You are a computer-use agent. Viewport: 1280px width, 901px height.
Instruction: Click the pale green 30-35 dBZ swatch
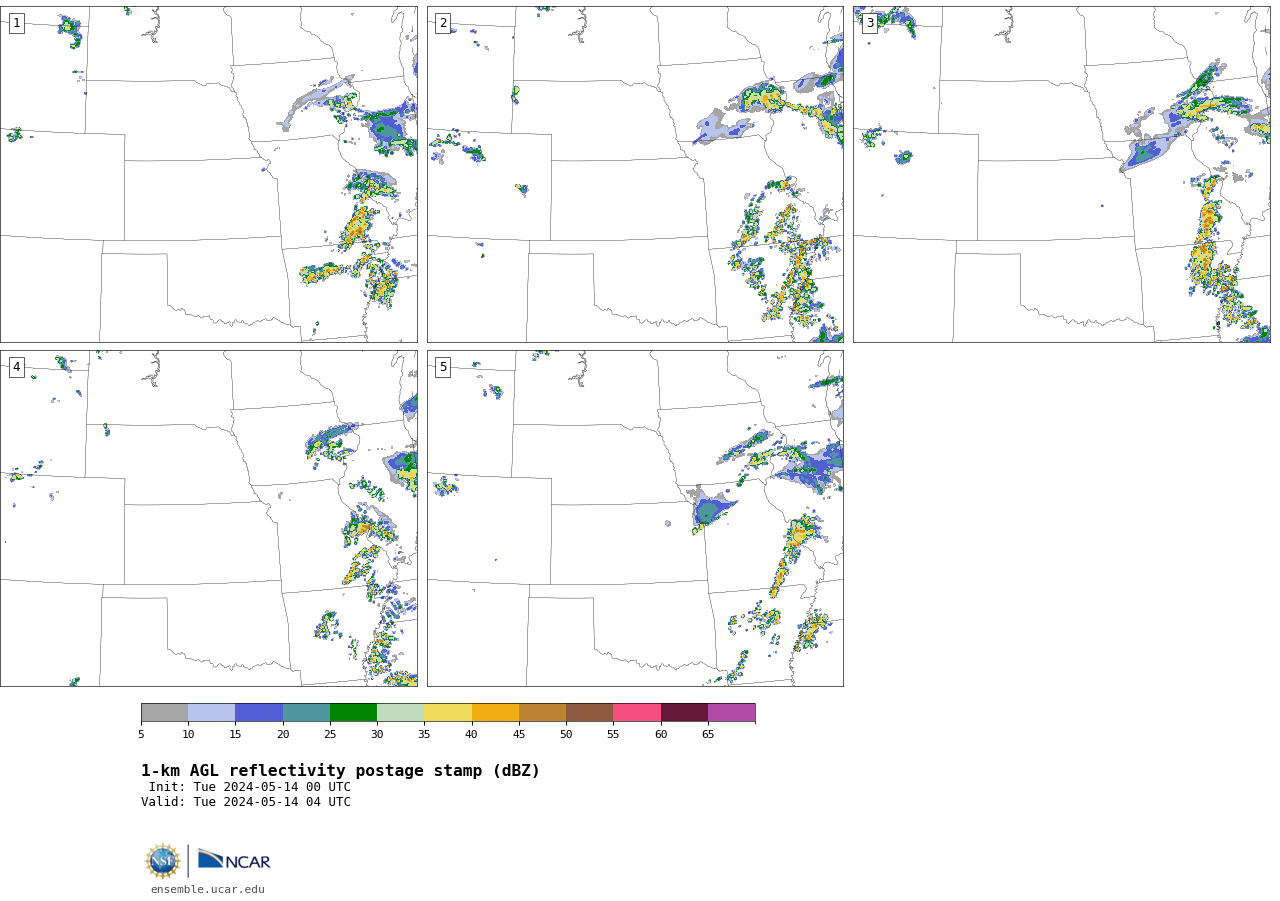pos(400,712)
